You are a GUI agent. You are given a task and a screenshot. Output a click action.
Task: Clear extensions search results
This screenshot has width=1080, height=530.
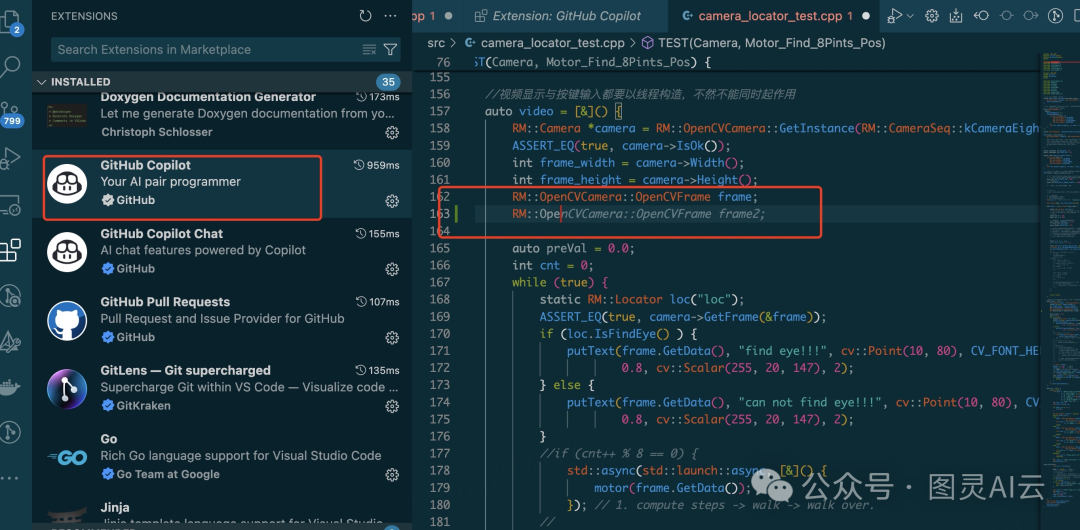369,50
